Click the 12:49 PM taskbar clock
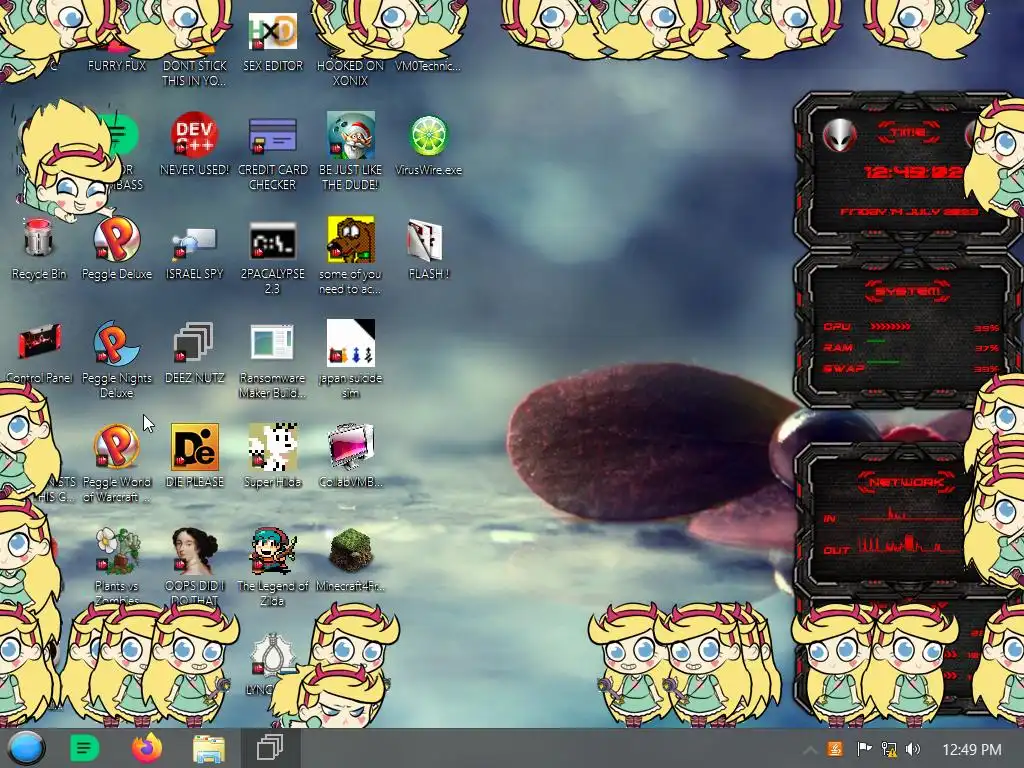The image size is (1024, 768). pos(972,750)
